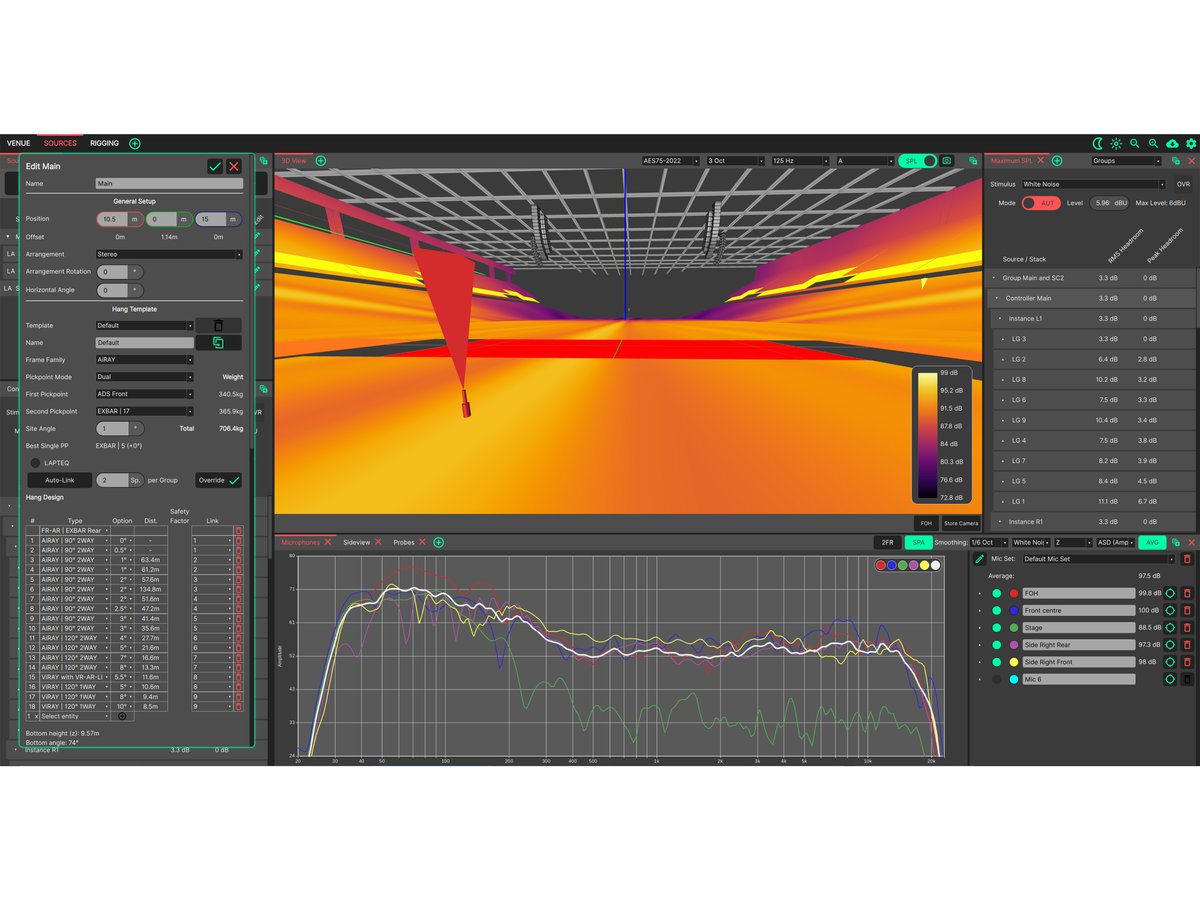
Task: Click the Store Camera button
Action: coord(961,523)
